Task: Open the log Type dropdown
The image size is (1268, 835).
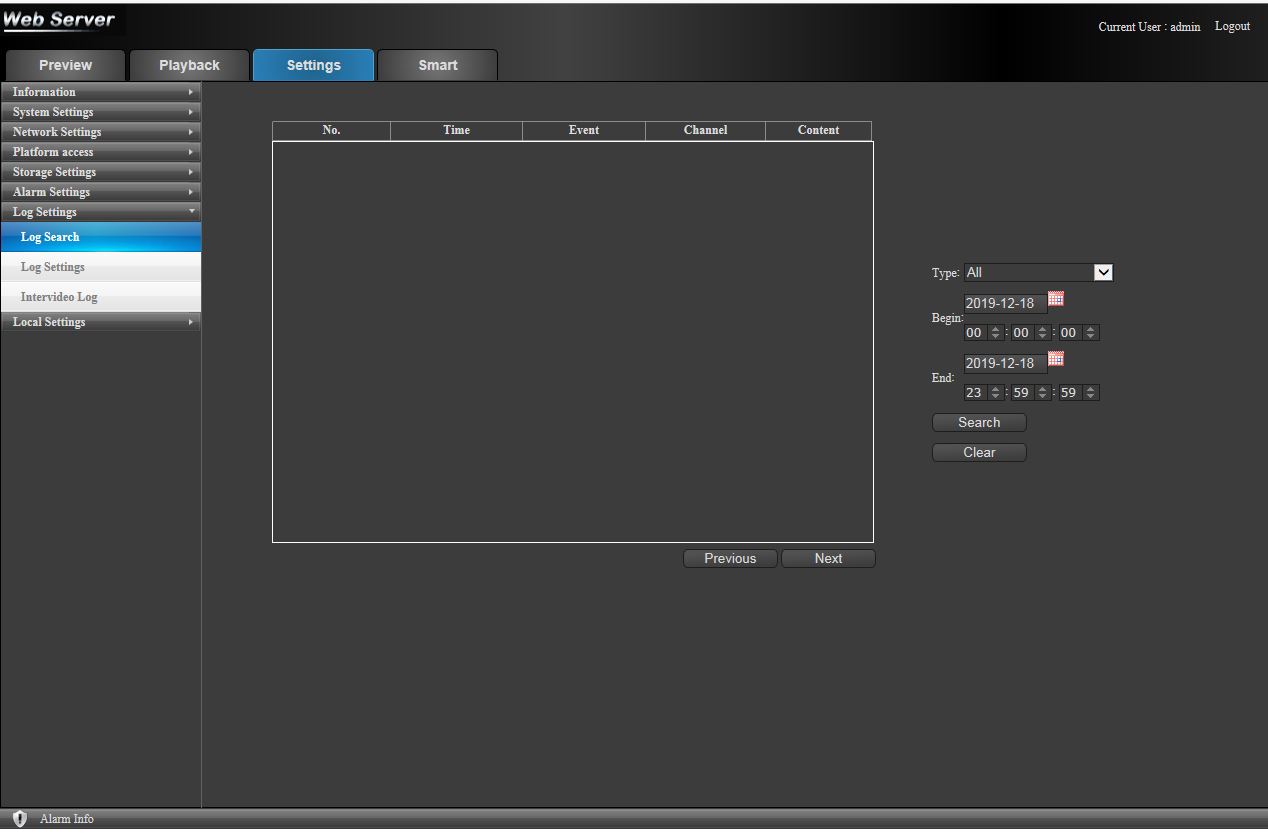Action: [x=1038, y=273]
